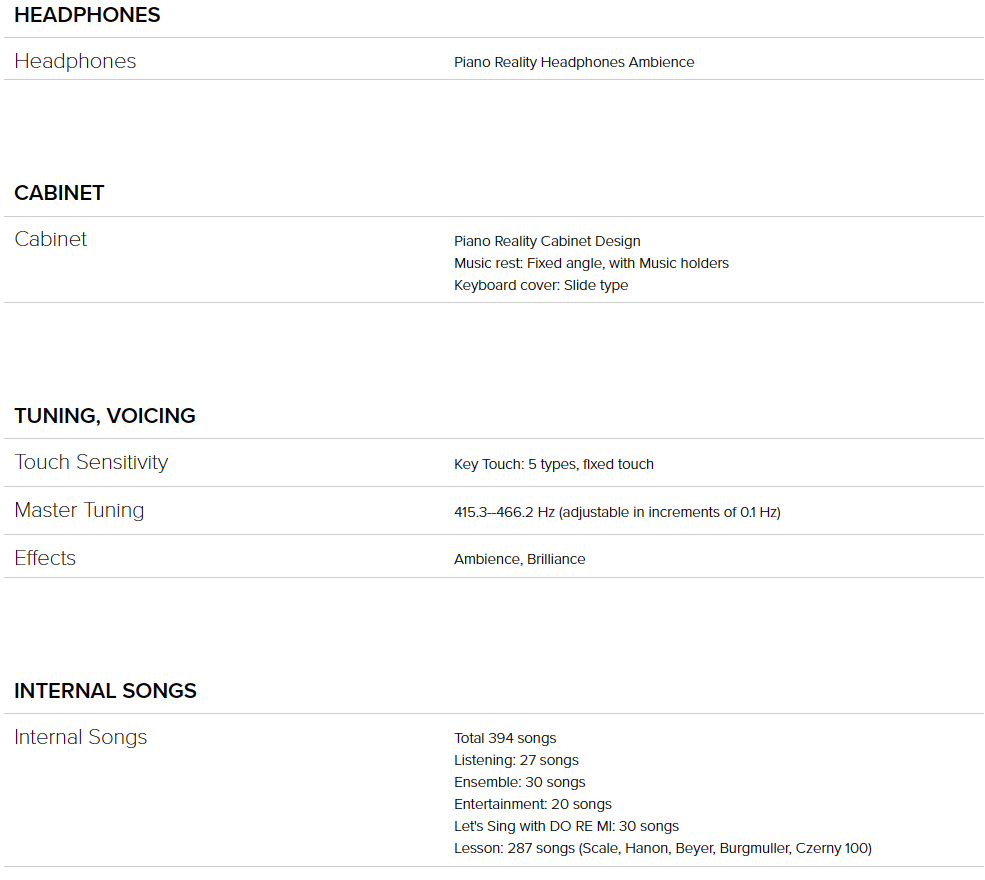
Task: Click Piano Reality Headphones Ambience text
Action: [x=574, y=62]
